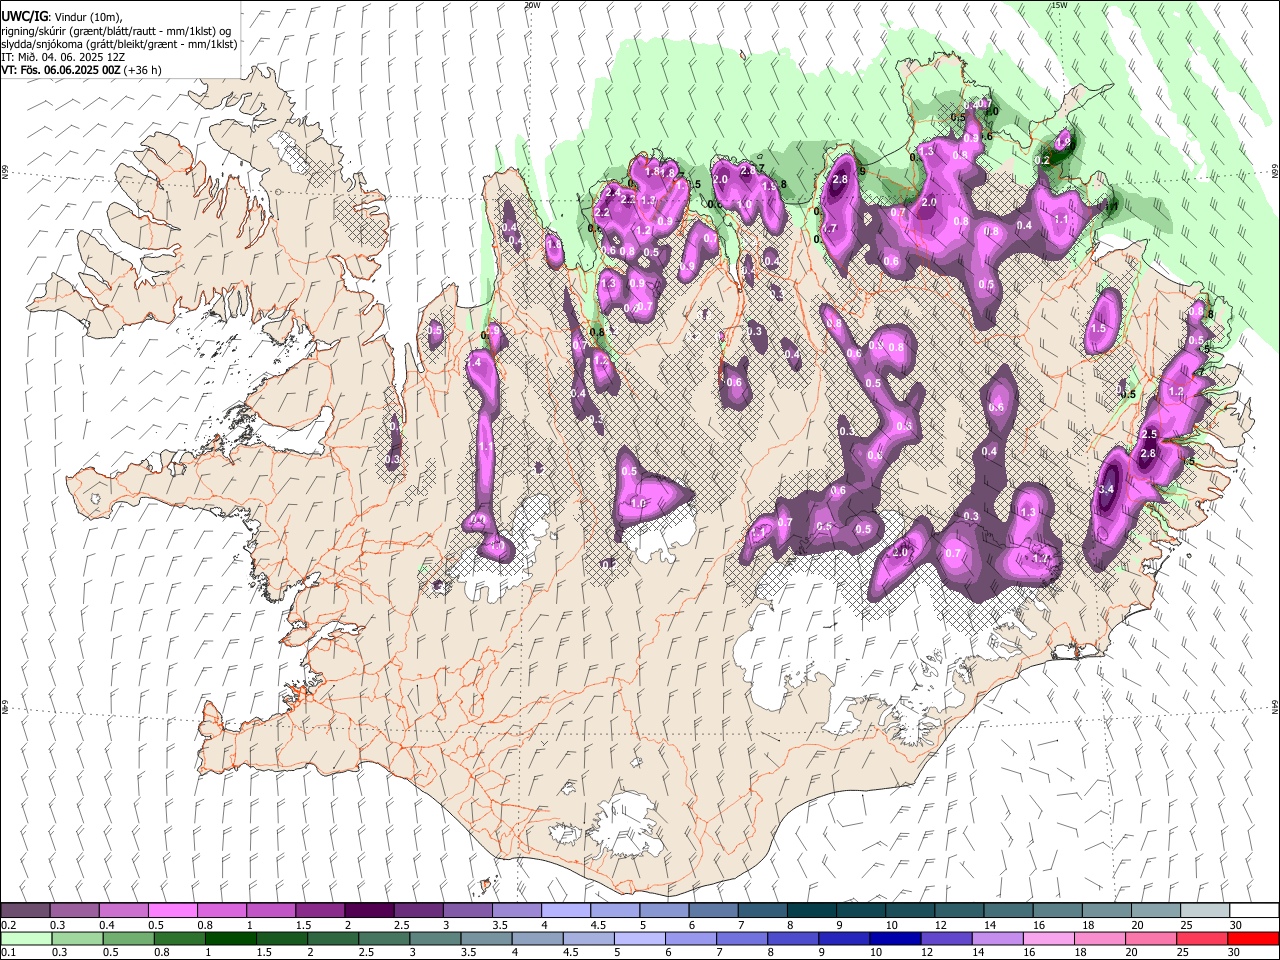
Task: Pick dark purple upper swatch between 2 and 2.5
Action: click(x=369, y=910)
